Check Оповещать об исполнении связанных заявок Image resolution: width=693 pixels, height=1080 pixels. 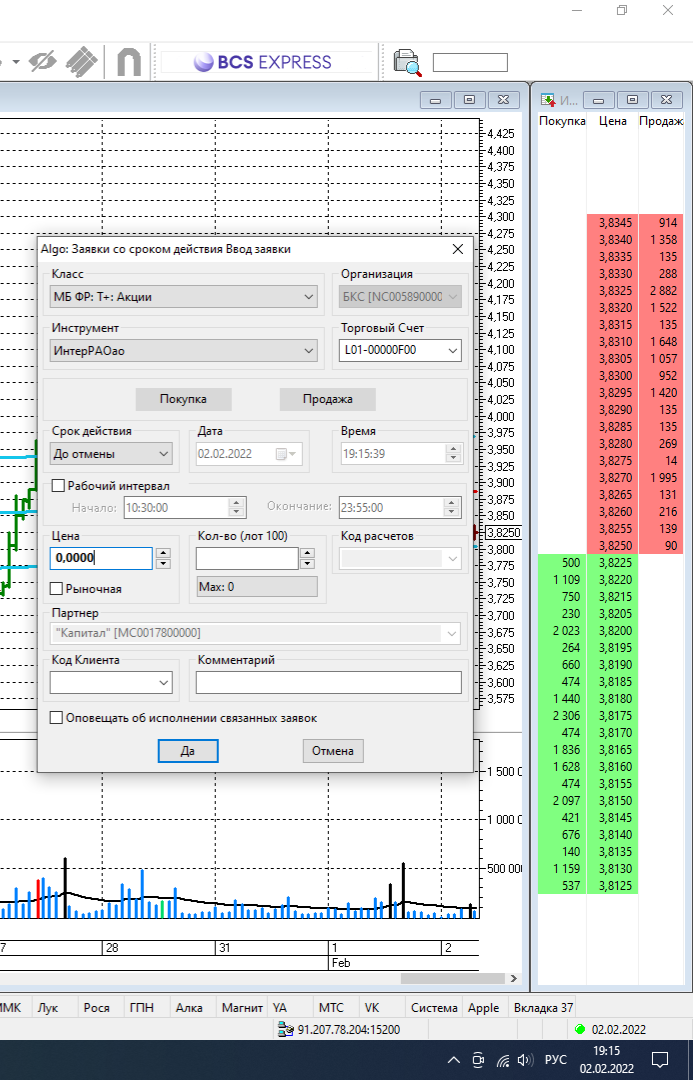coord(57,718)
